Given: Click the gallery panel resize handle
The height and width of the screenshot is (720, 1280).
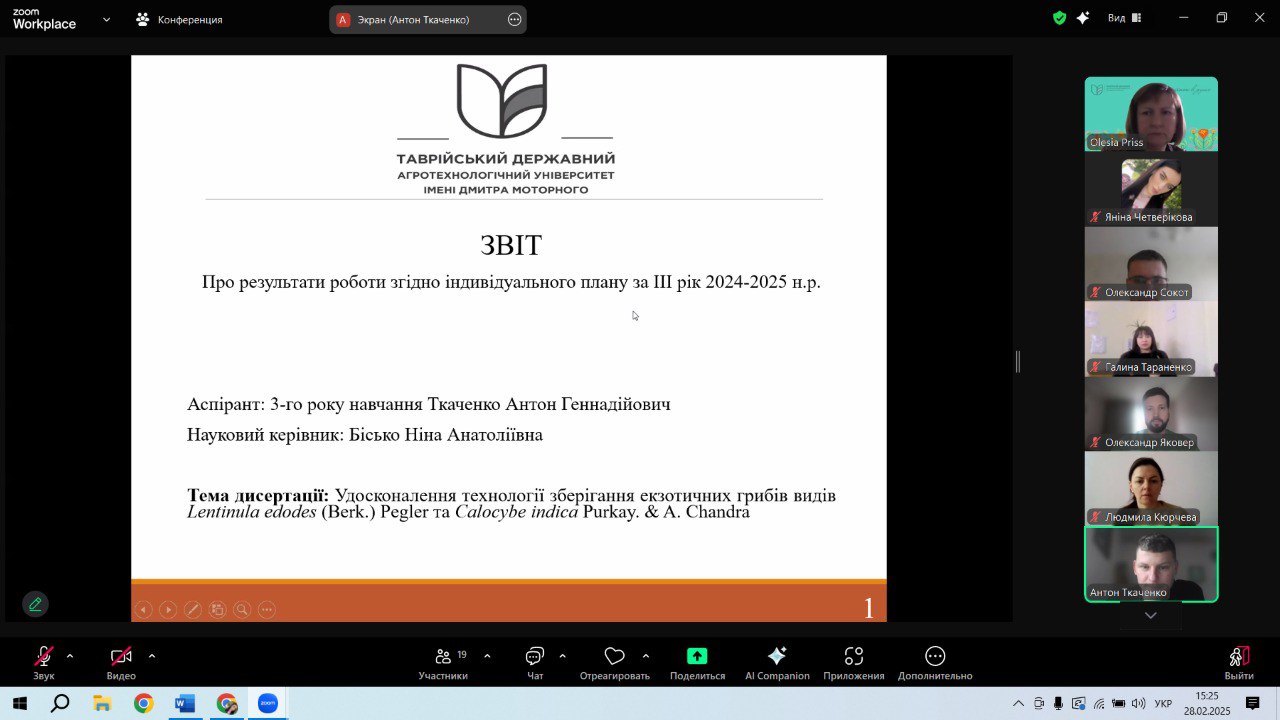Looking at the screenshot, I should [1018, 361].
